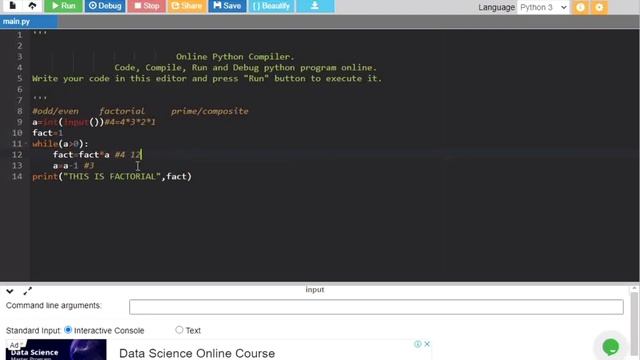The width and height of the screenshot is (640, 360).
Task: Click the 'fact=1' code on line 10
Action: pyautogui.click(x=47, y=133)
